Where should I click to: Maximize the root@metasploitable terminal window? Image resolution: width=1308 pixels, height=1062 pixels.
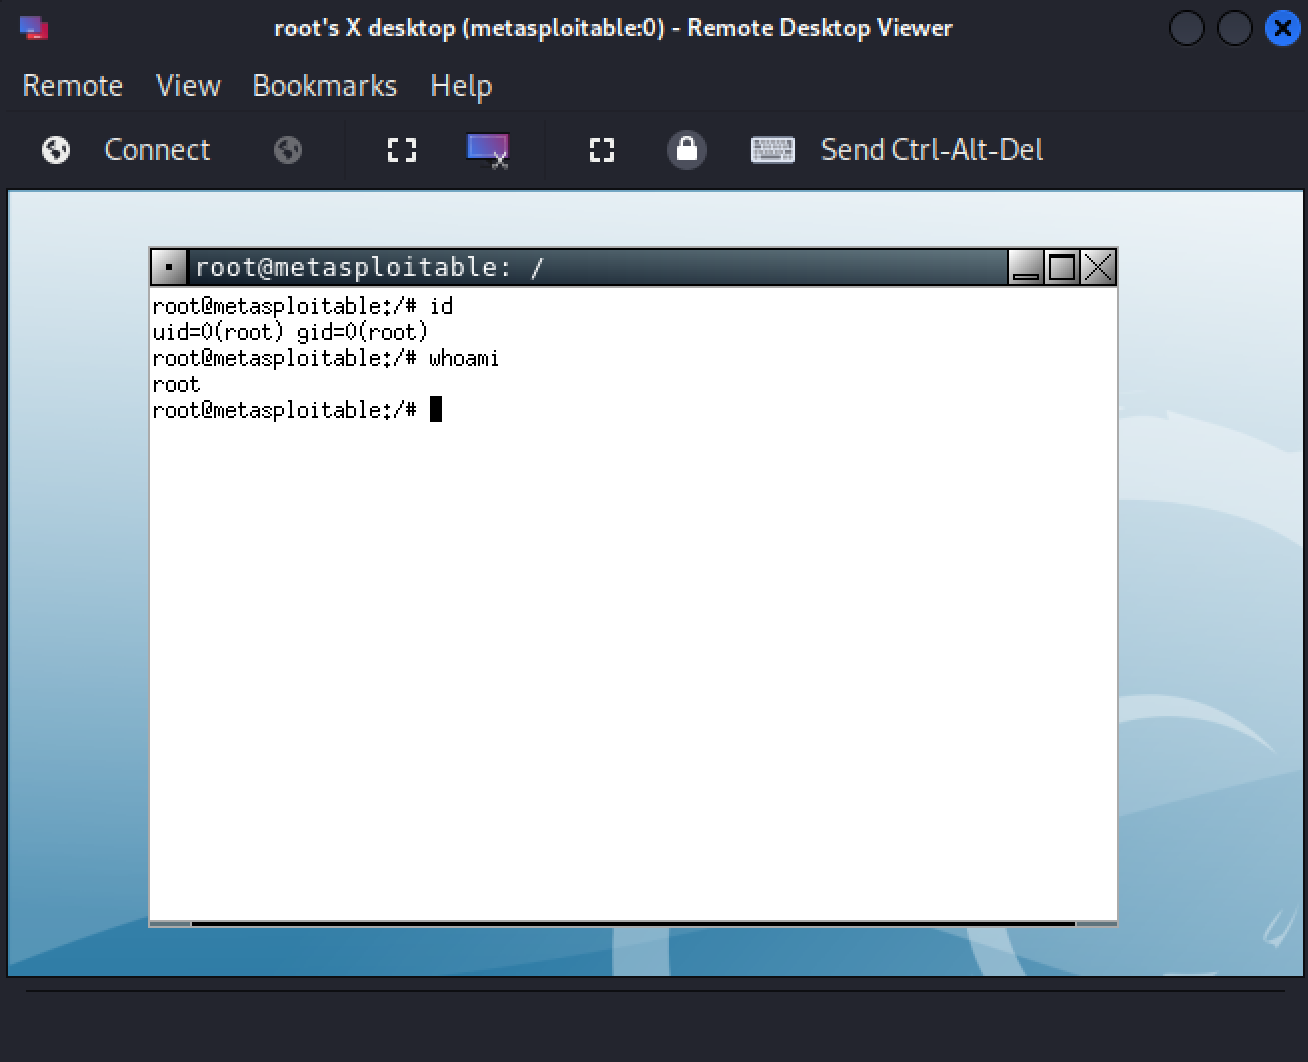(1061, 268)
